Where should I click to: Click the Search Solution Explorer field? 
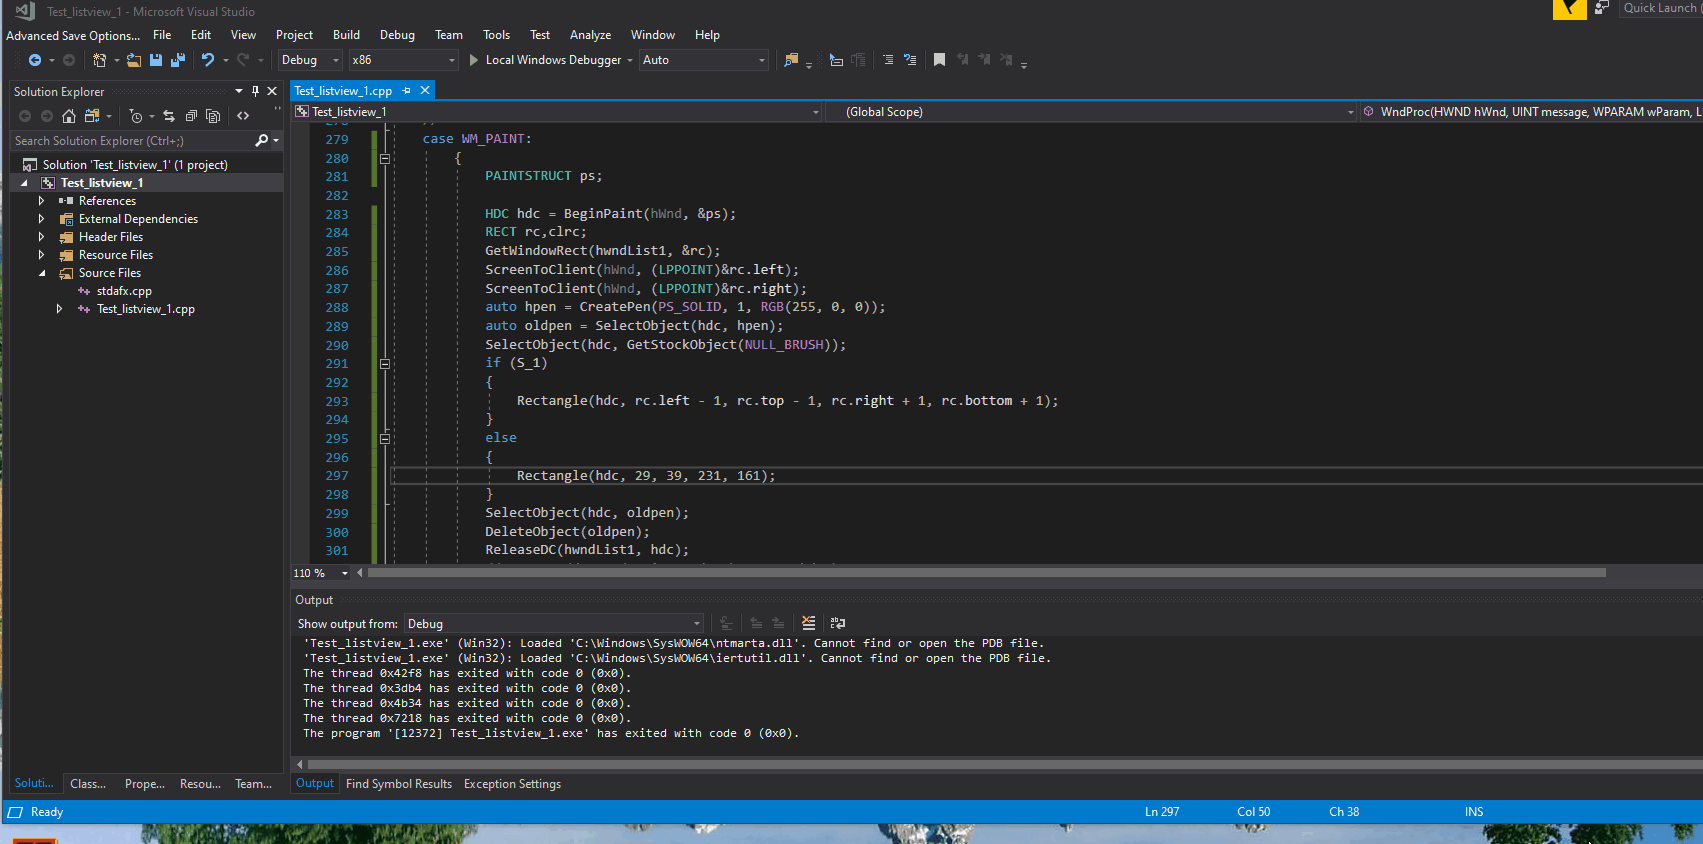130,141
